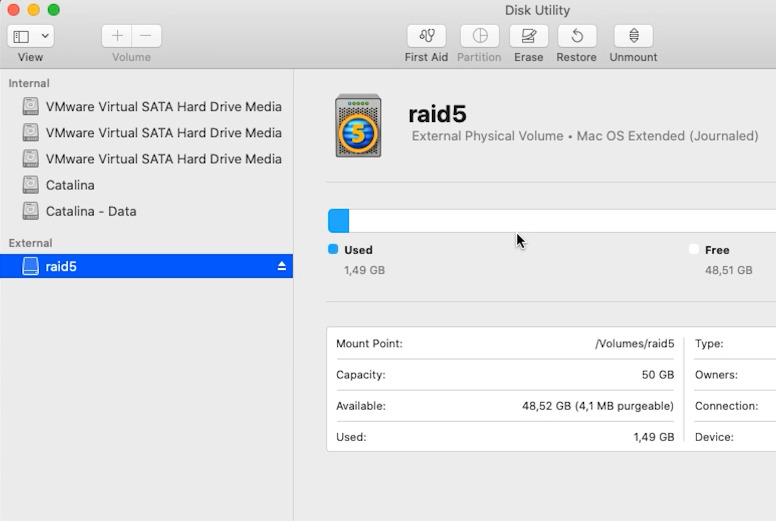This screenshot has height=521, width=776.
Task: Zoom window with the green button
Action: [53, 9]
